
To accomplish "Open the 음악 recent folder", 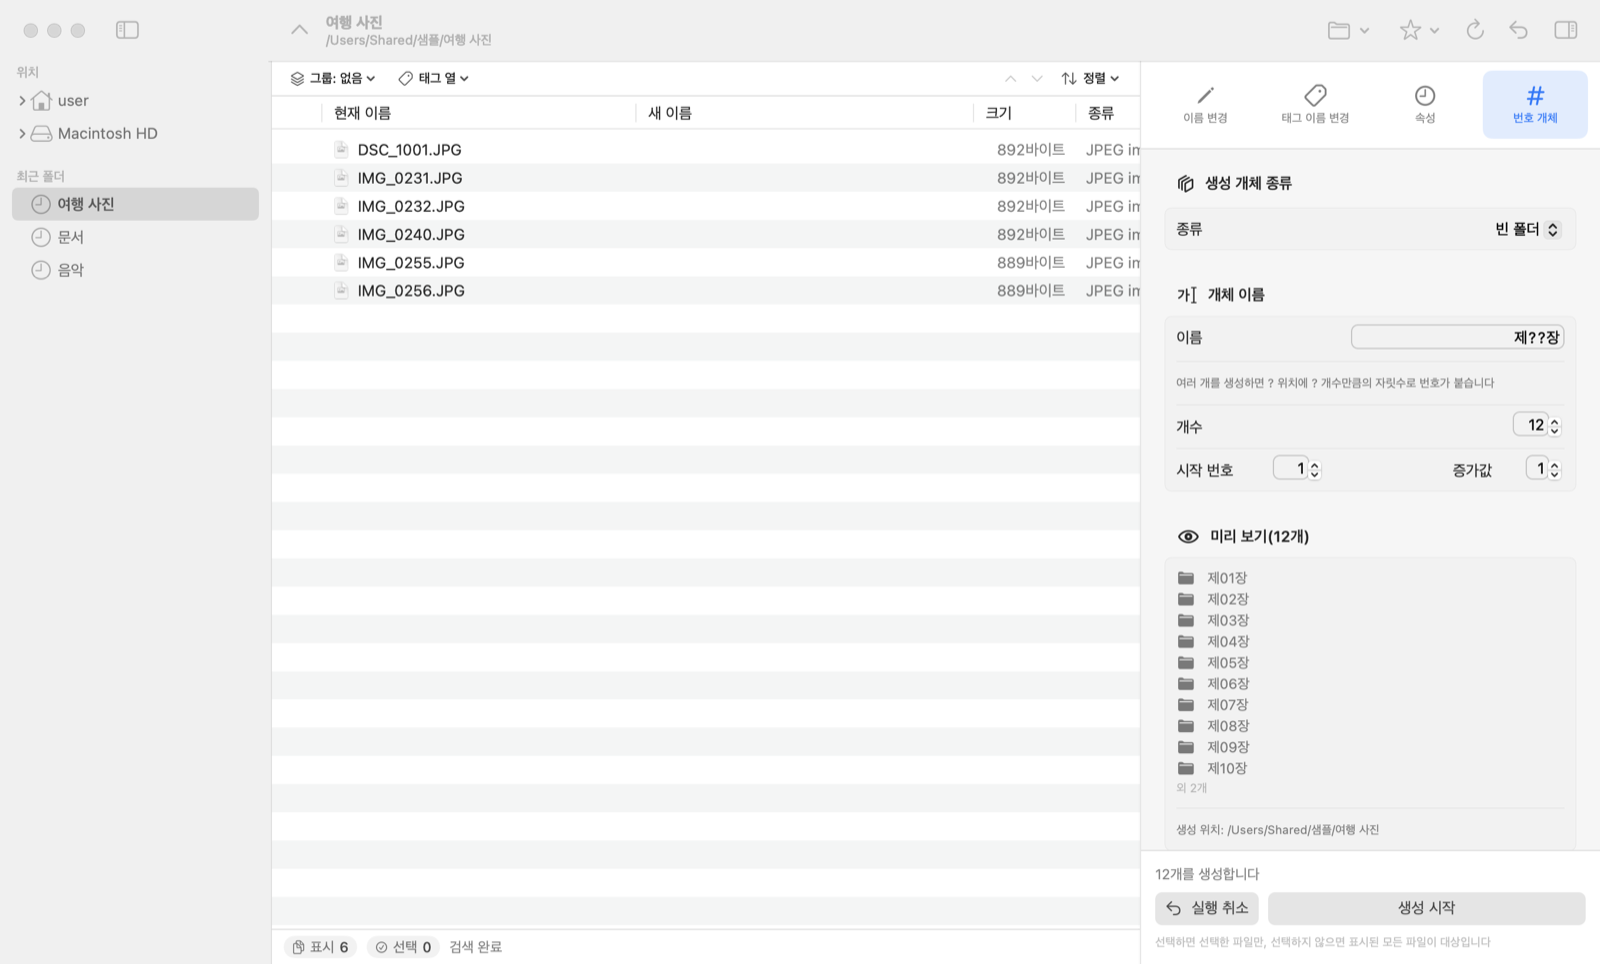I will tap(135, 270).
